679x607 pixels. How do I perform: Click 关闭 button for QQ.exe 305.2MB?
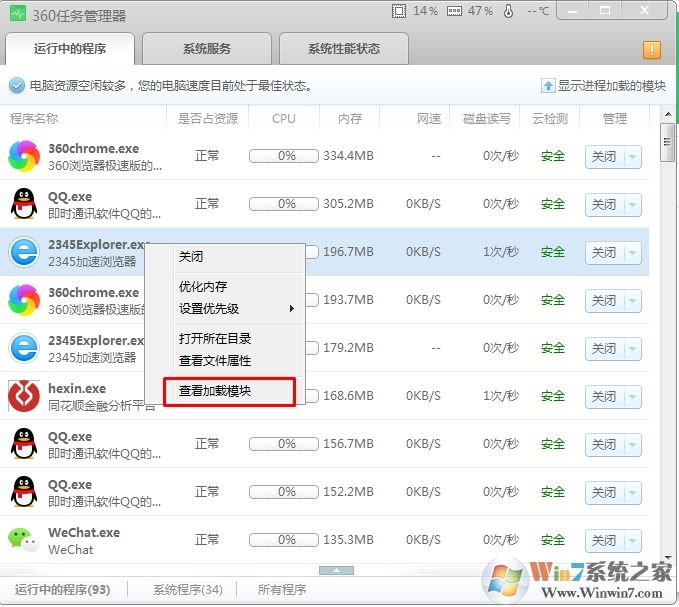click(x=605, y=205)
